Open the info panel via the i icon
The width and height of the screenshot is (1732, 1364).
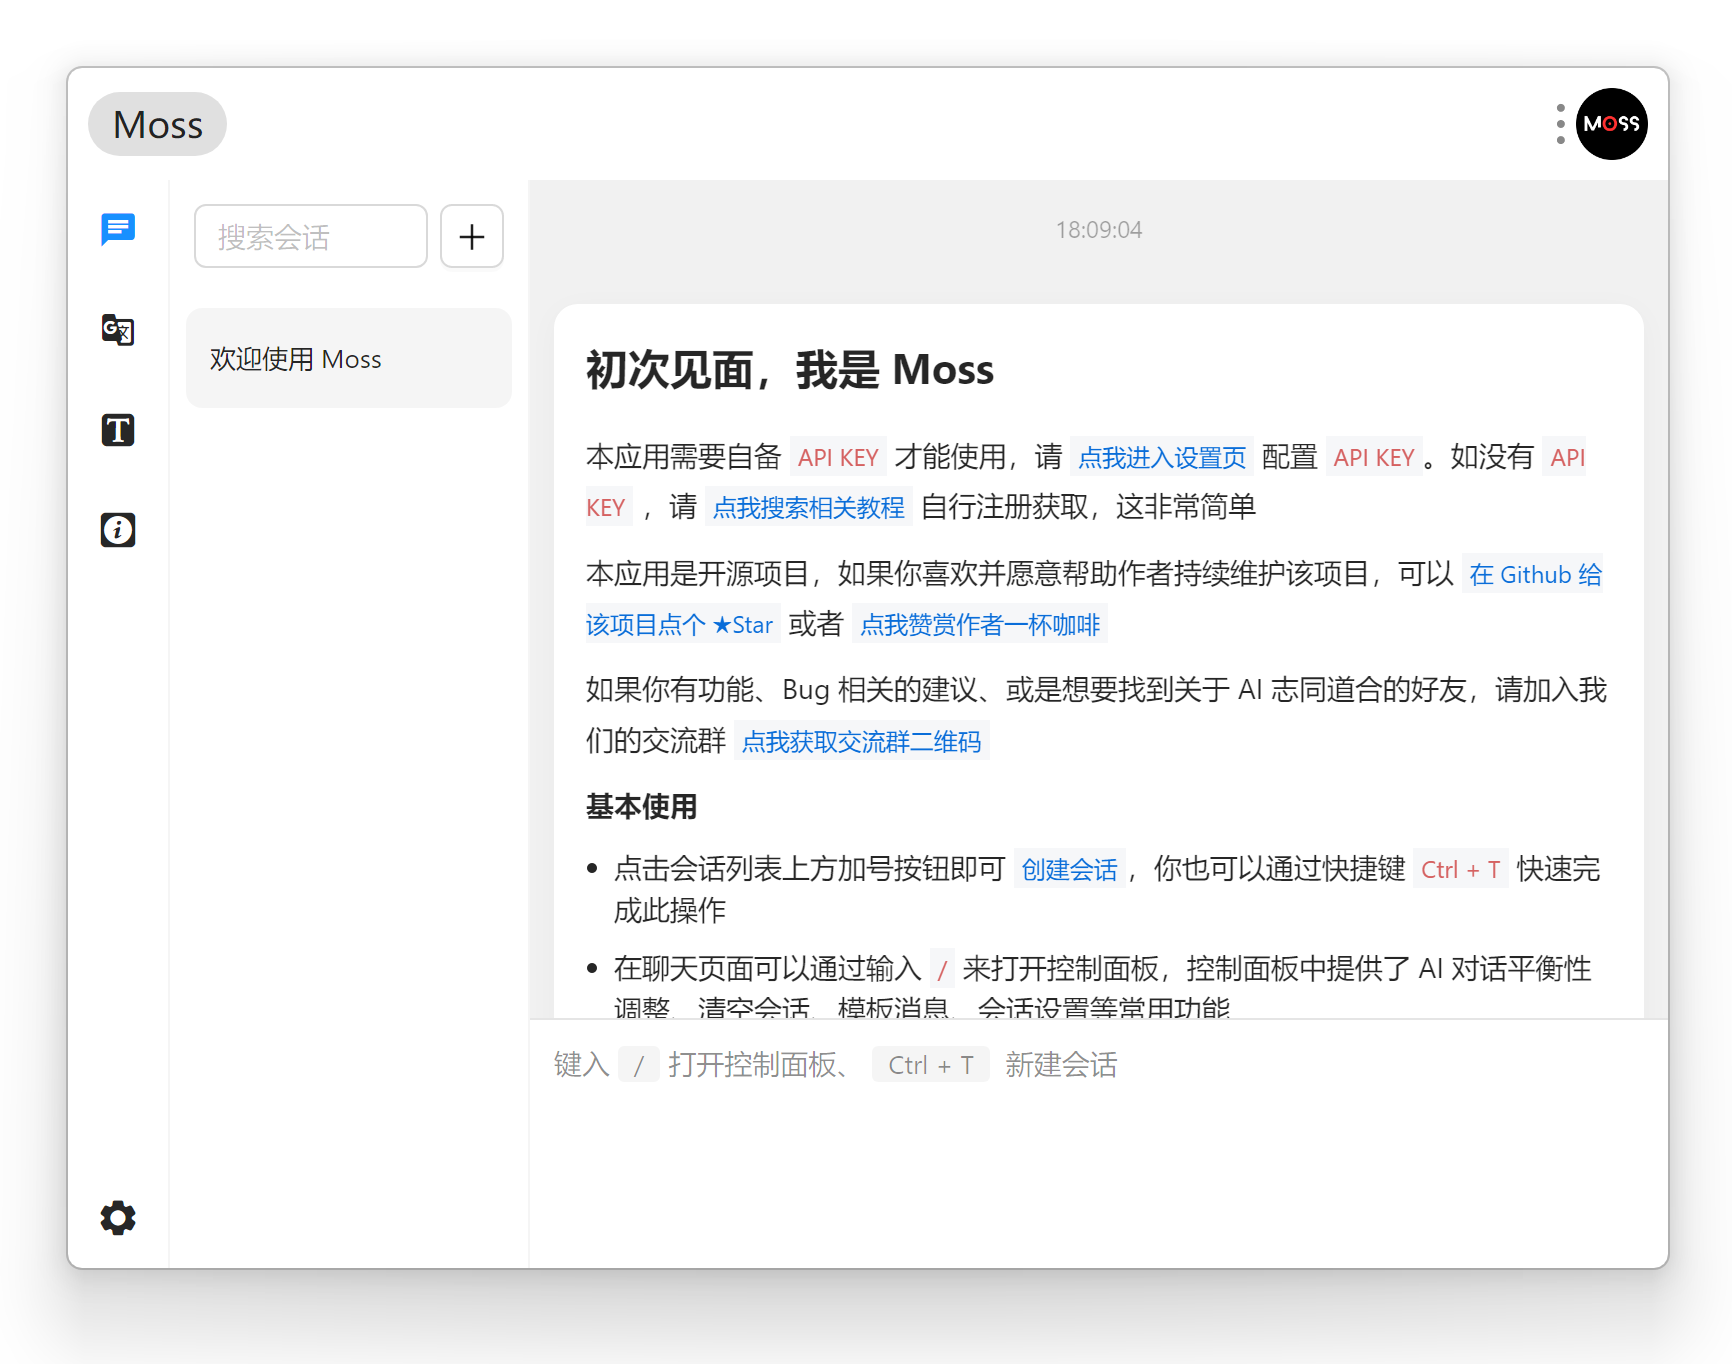click(117, 529)
